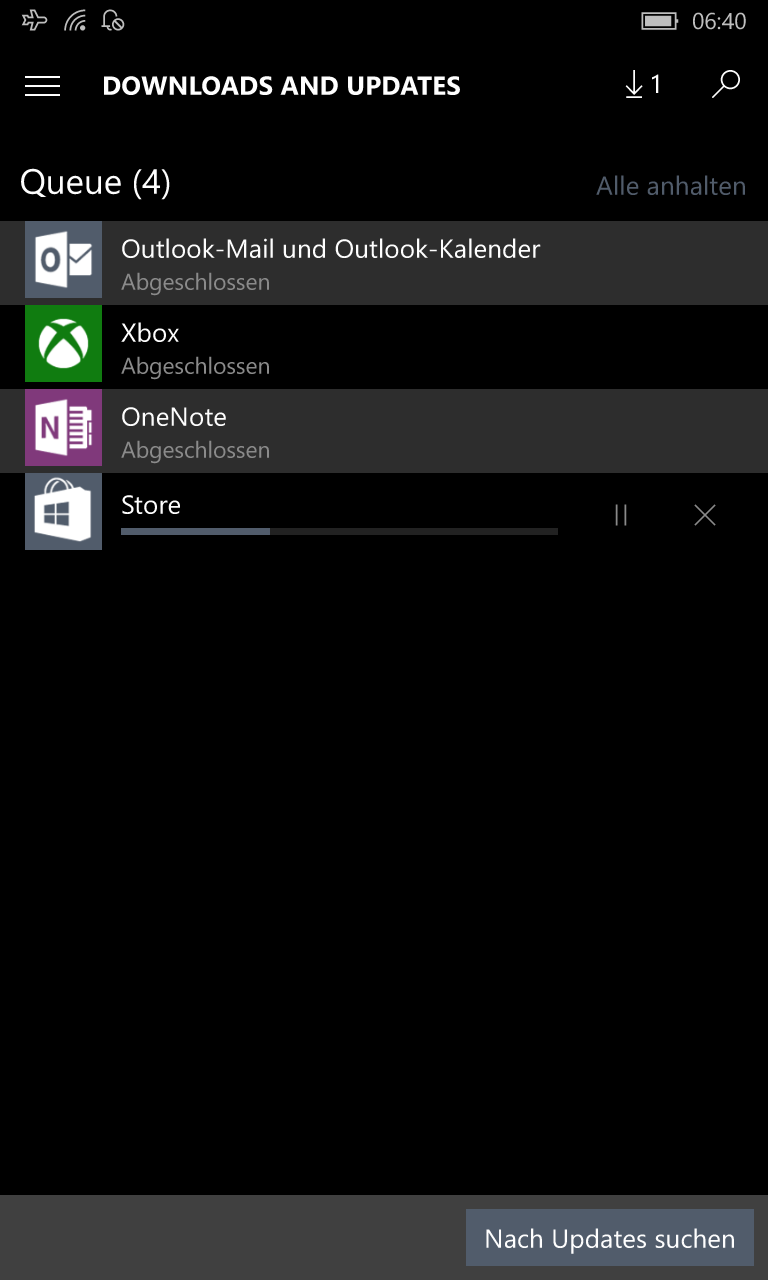Tap the 06:40 clock

719,21
